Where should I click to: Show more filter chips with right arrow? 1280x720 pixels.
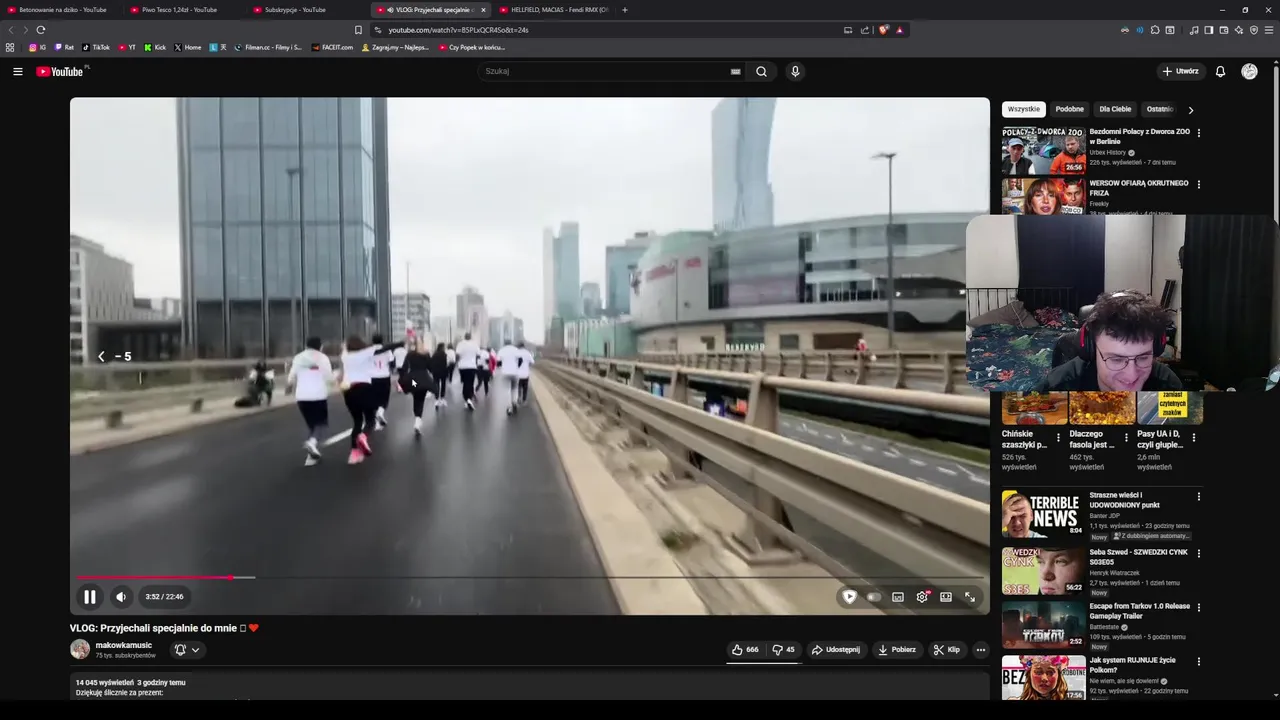1190,110
